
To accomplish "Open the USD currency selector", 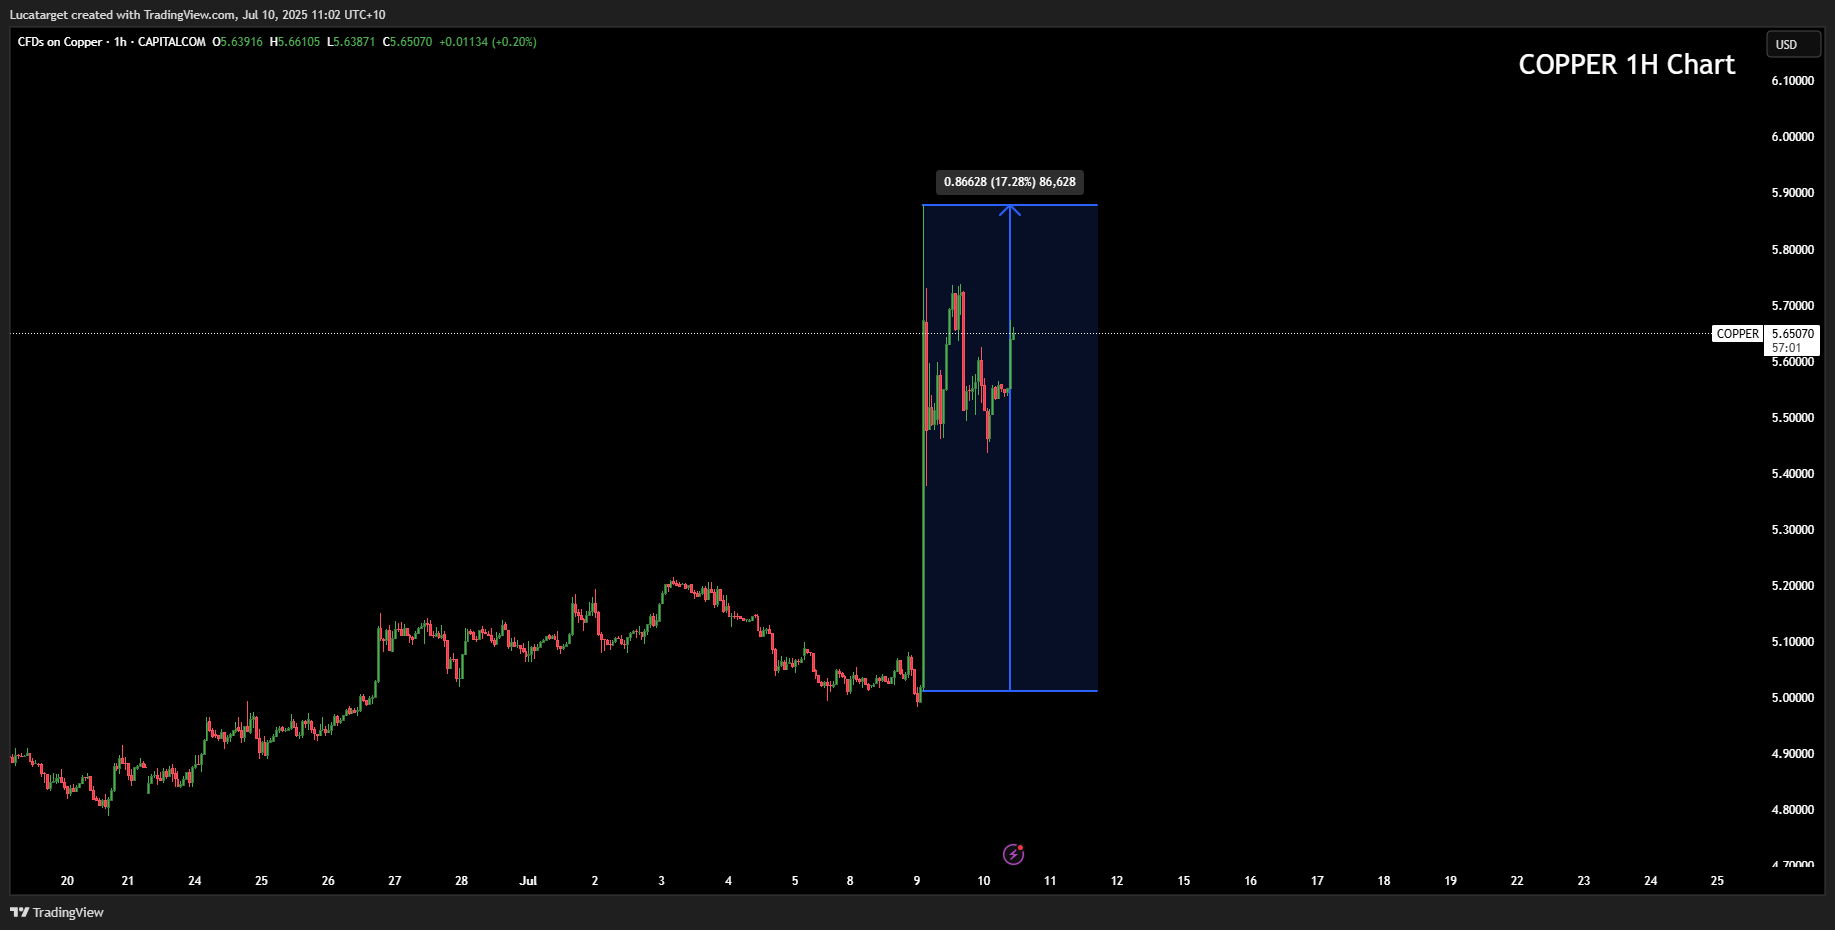I will pyautogui.click(x=1793, y=45).
